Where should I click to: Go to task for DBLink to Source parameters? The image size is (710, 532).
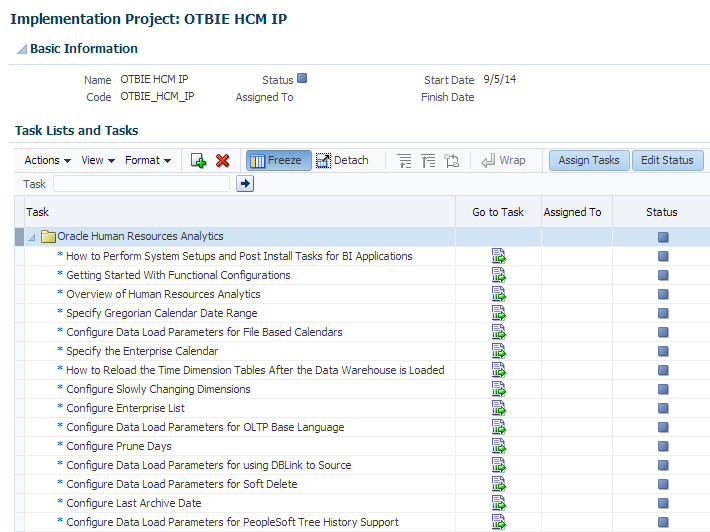click(499, 465)
